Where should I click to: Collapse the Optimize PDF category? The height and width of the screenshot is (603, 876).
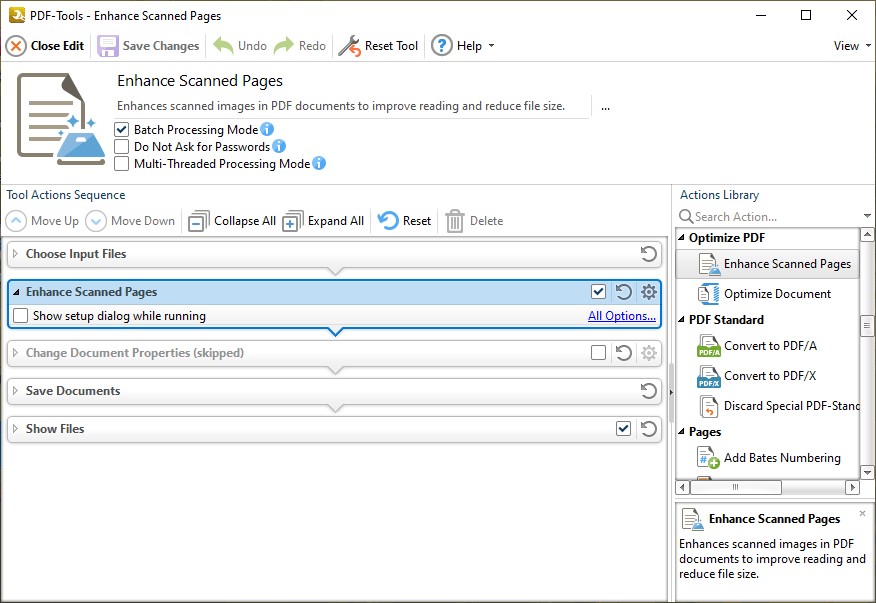[x=682, y=238]
